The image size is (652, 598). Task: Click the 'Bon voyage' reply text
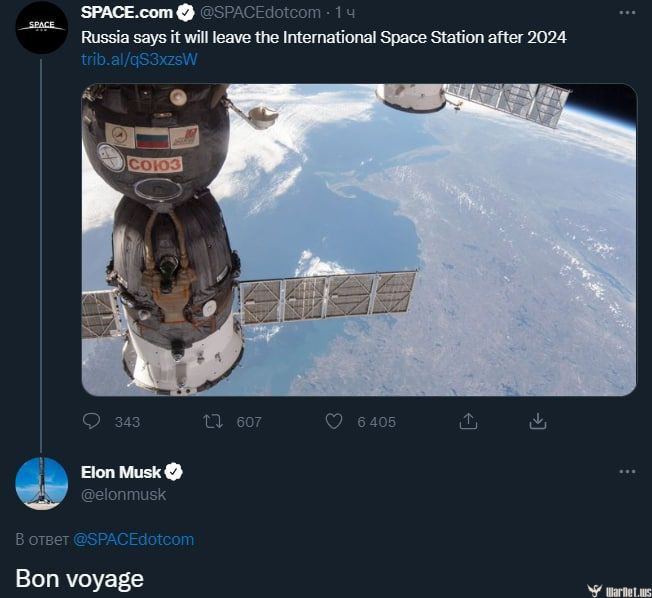click(79, 578)
